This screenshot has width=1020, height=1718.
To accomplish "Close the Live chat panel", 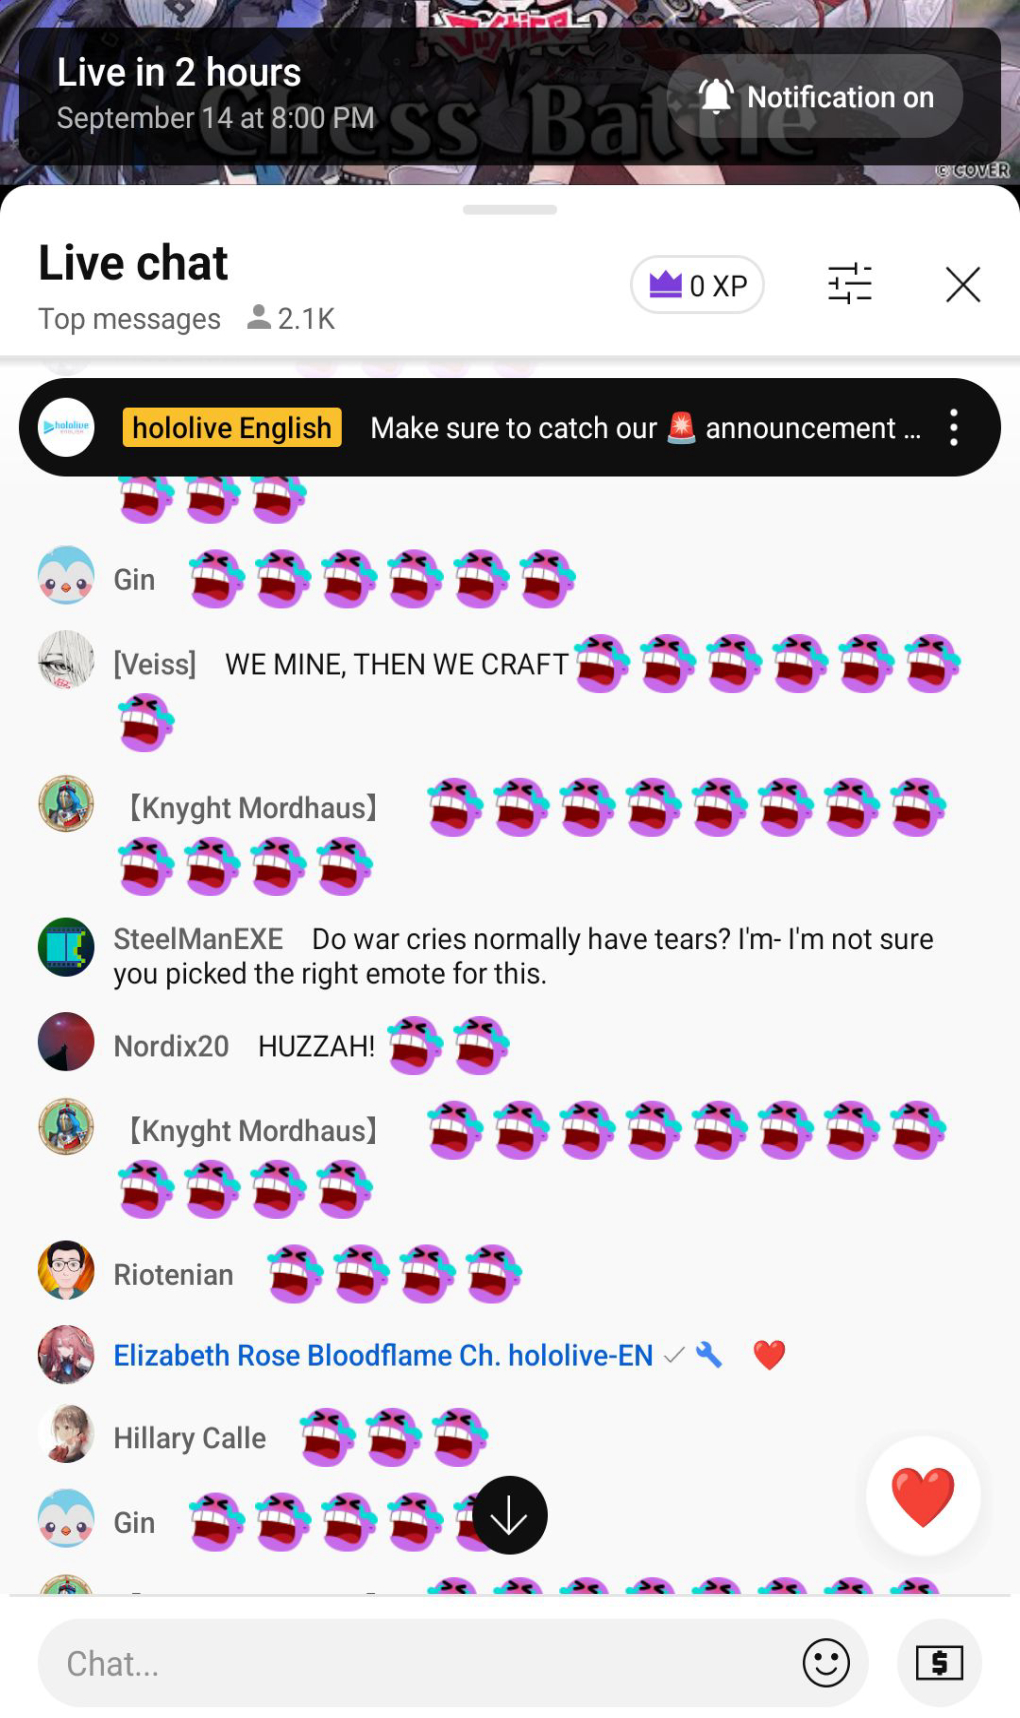I will 963,284.
